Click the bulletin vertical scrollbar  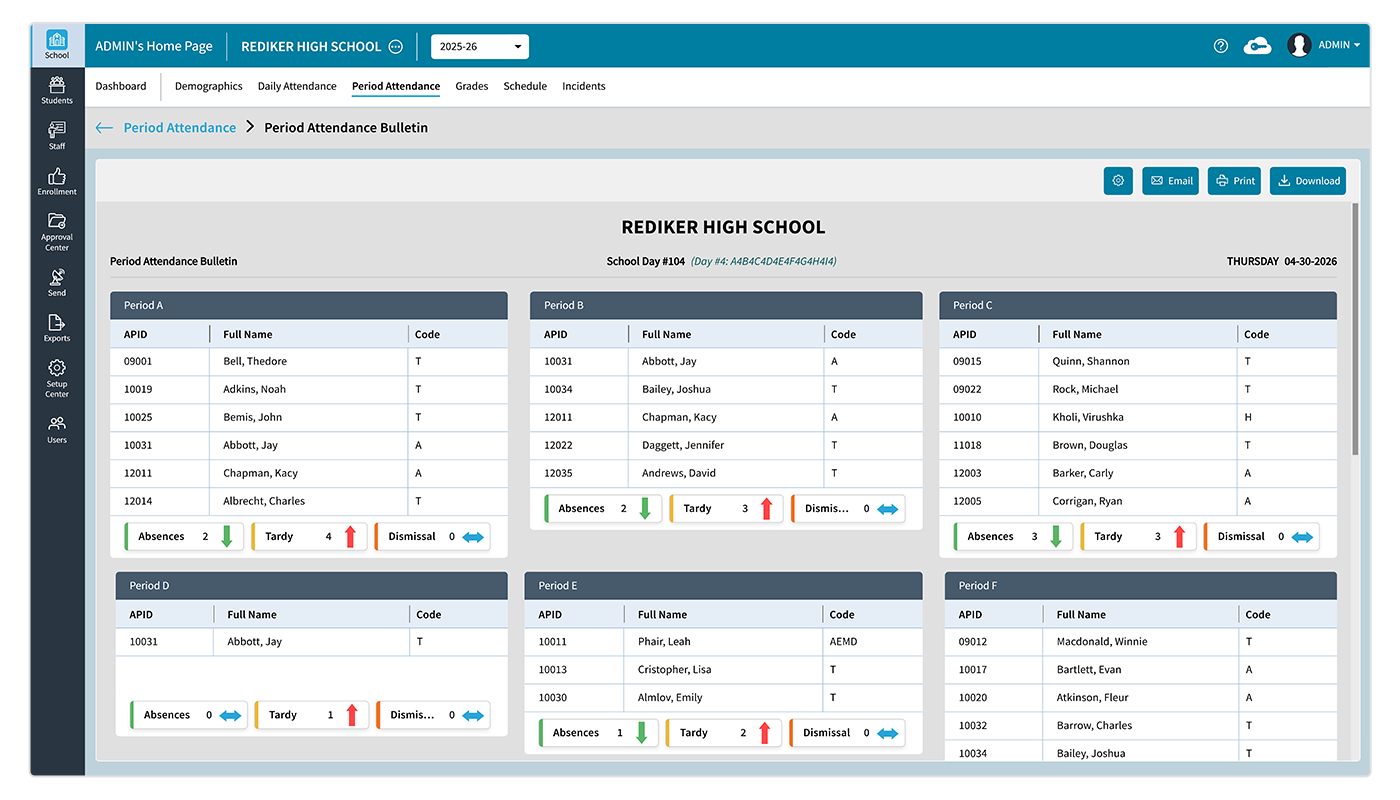1355,330
